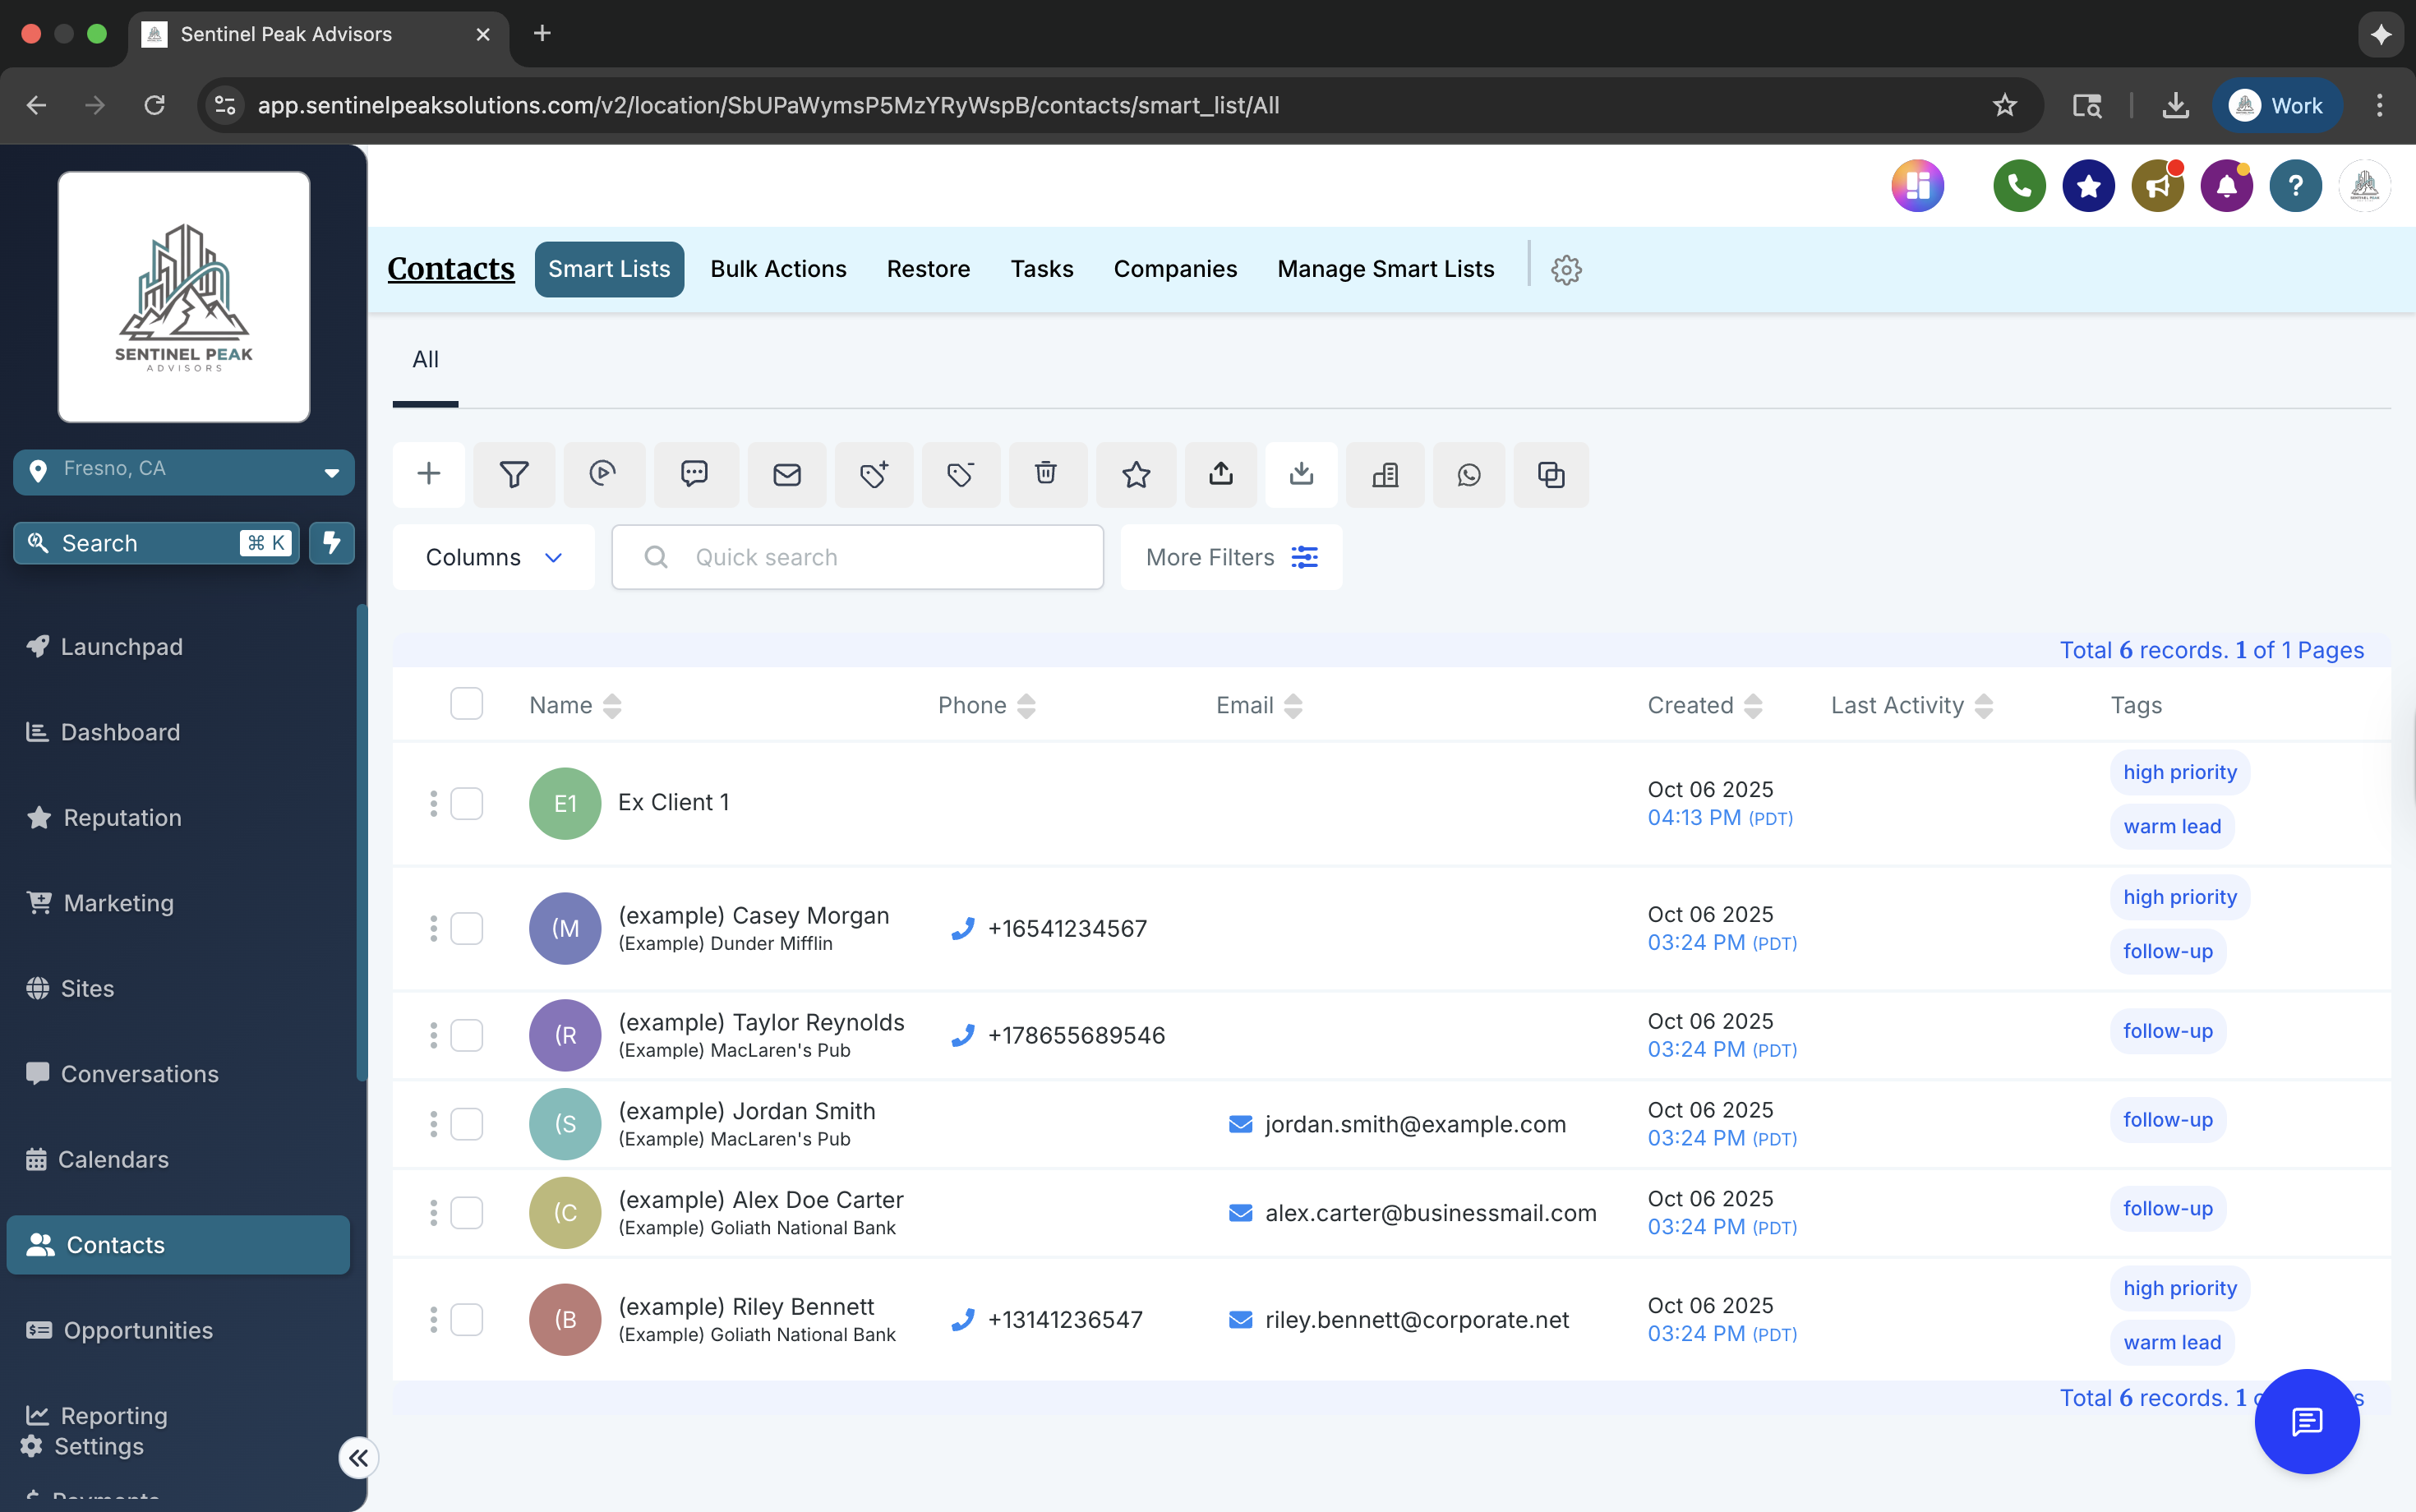Click the Delete contacts trash icon

point(1047,474)
